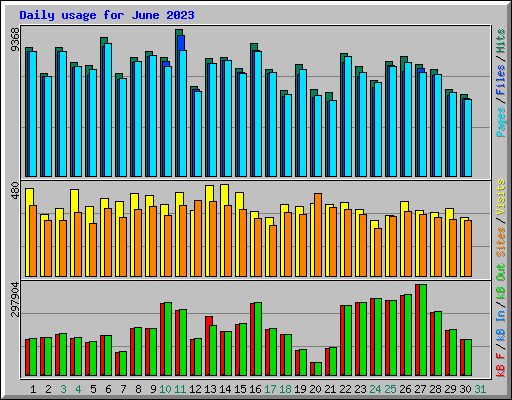Click the green kB bar for day 20
Image resolution: width=512 pixels, height=400 pixels.
click(318, 369)
